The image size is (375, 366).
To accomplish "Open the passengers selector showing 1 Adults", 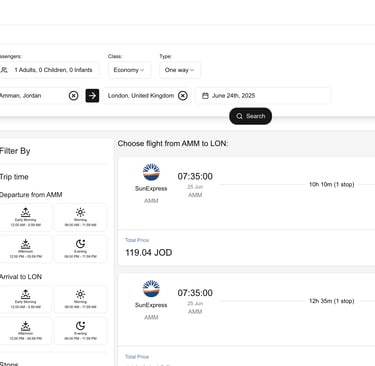I will click(x=49, y=70).
